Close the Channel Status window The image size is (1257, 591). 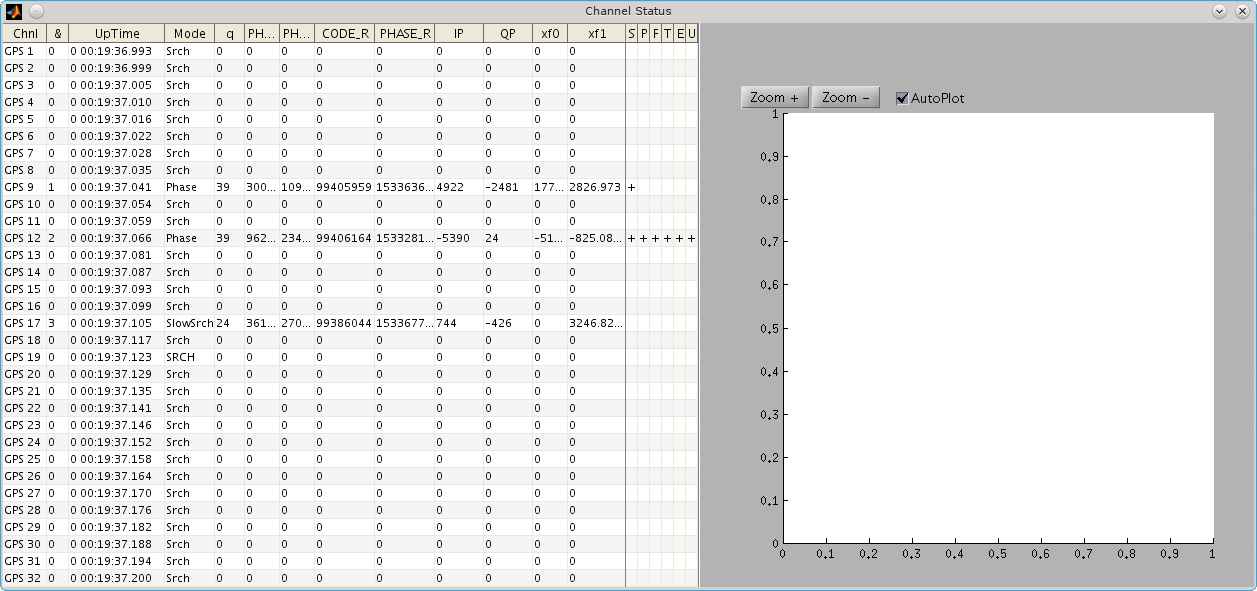point(1240,11)
